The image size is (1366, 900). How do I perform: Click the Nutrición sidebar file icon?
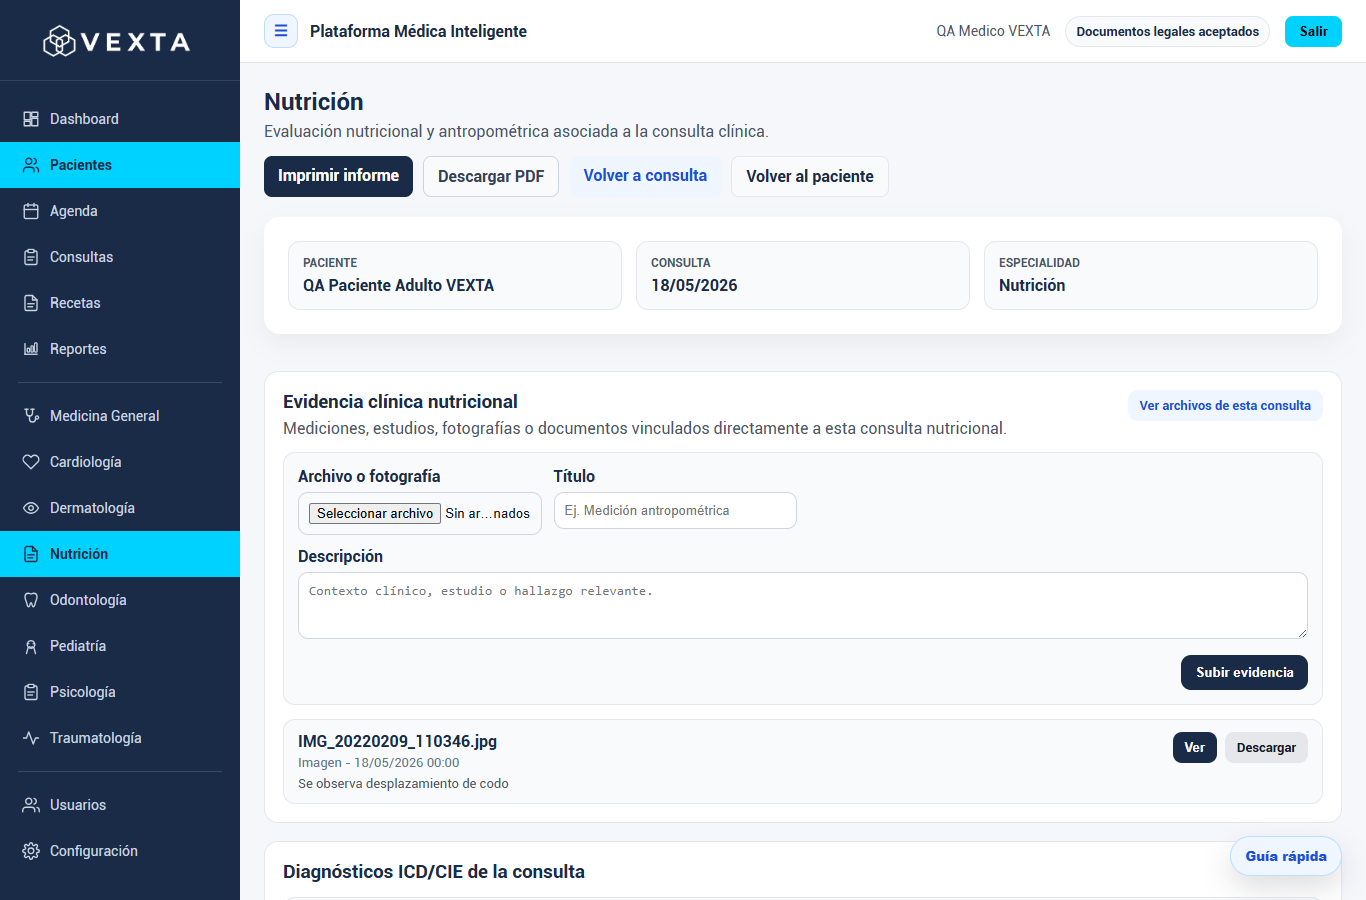tap(31, 554)
